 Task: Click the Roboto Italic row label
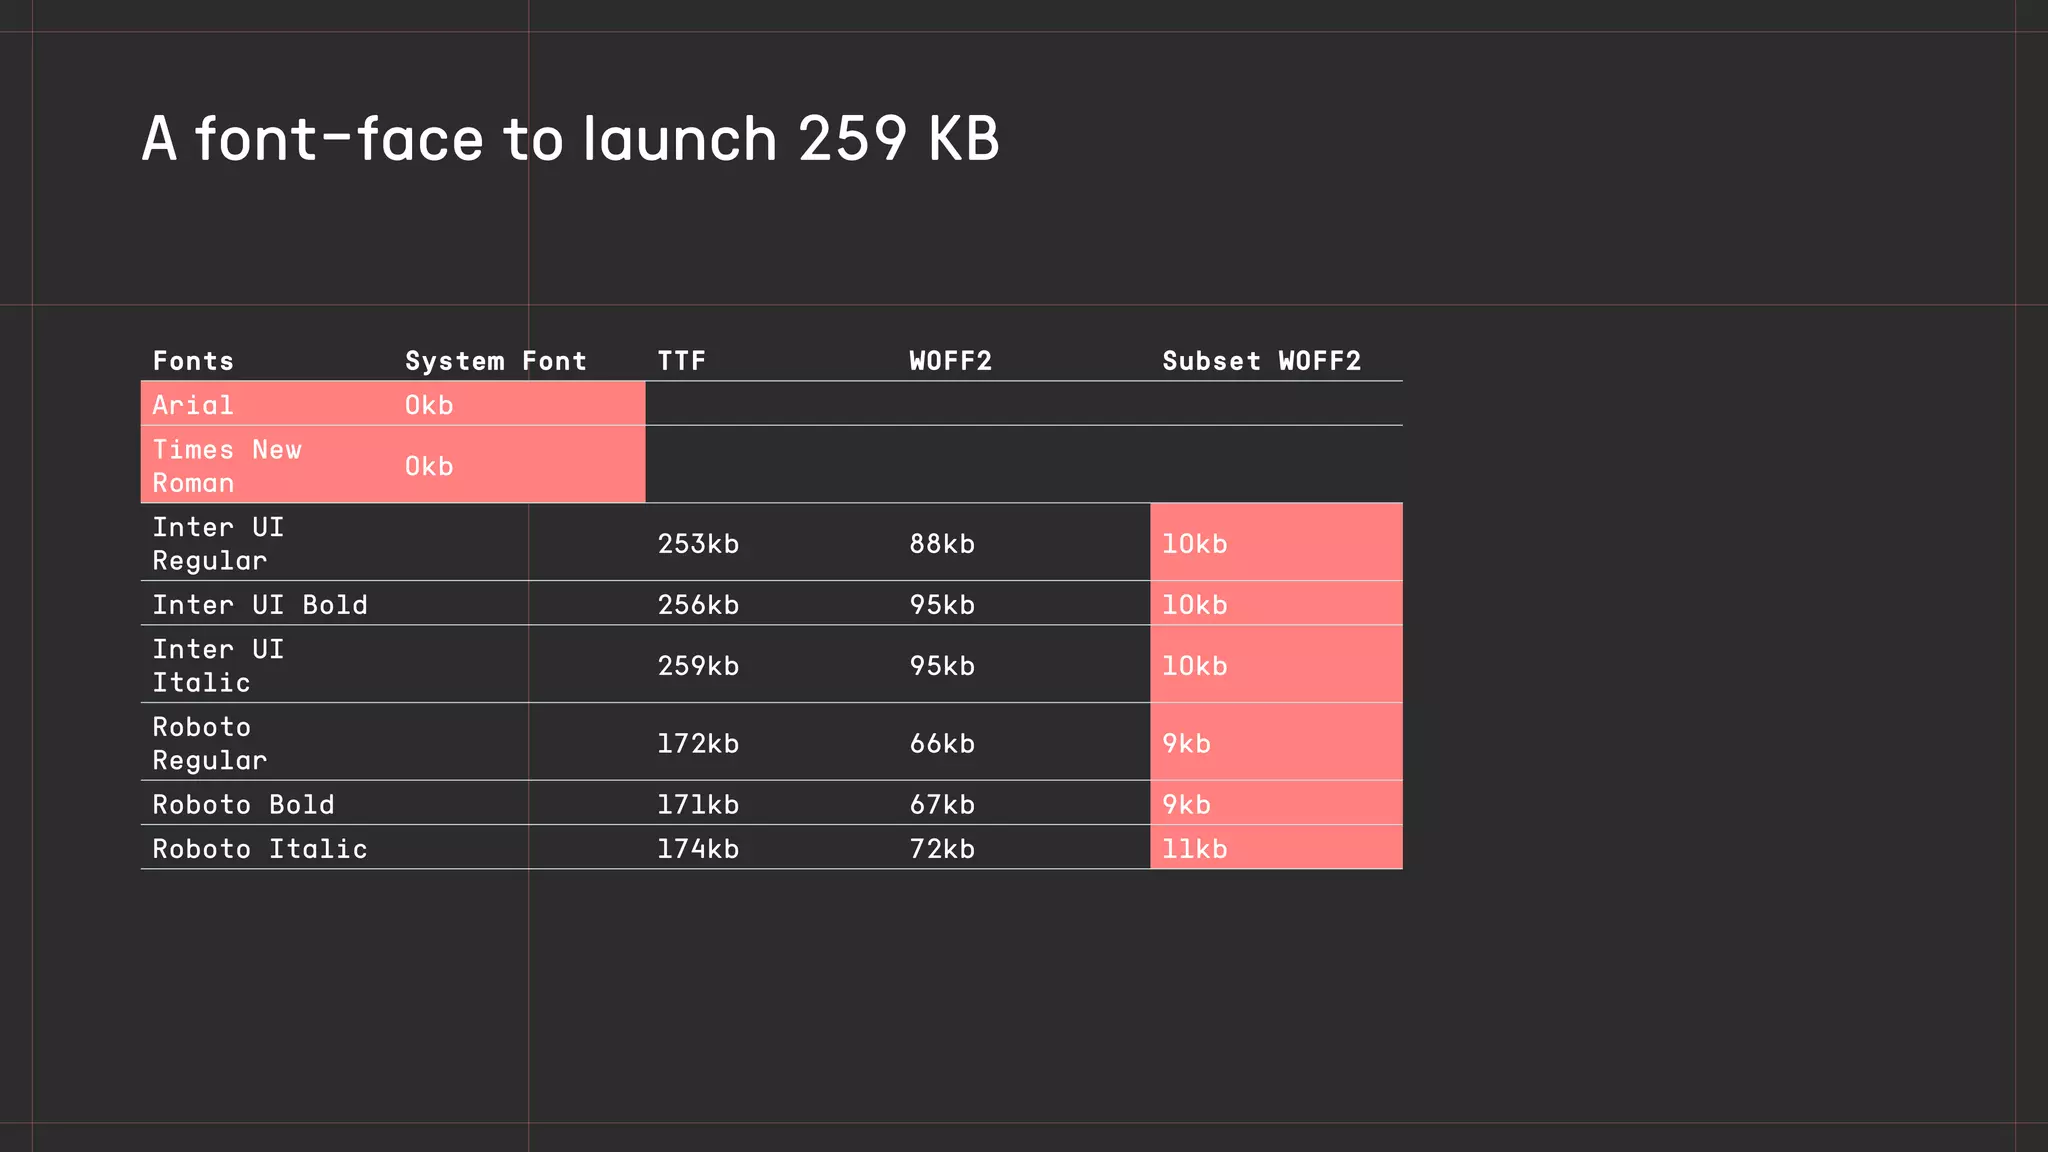point(260,849)
